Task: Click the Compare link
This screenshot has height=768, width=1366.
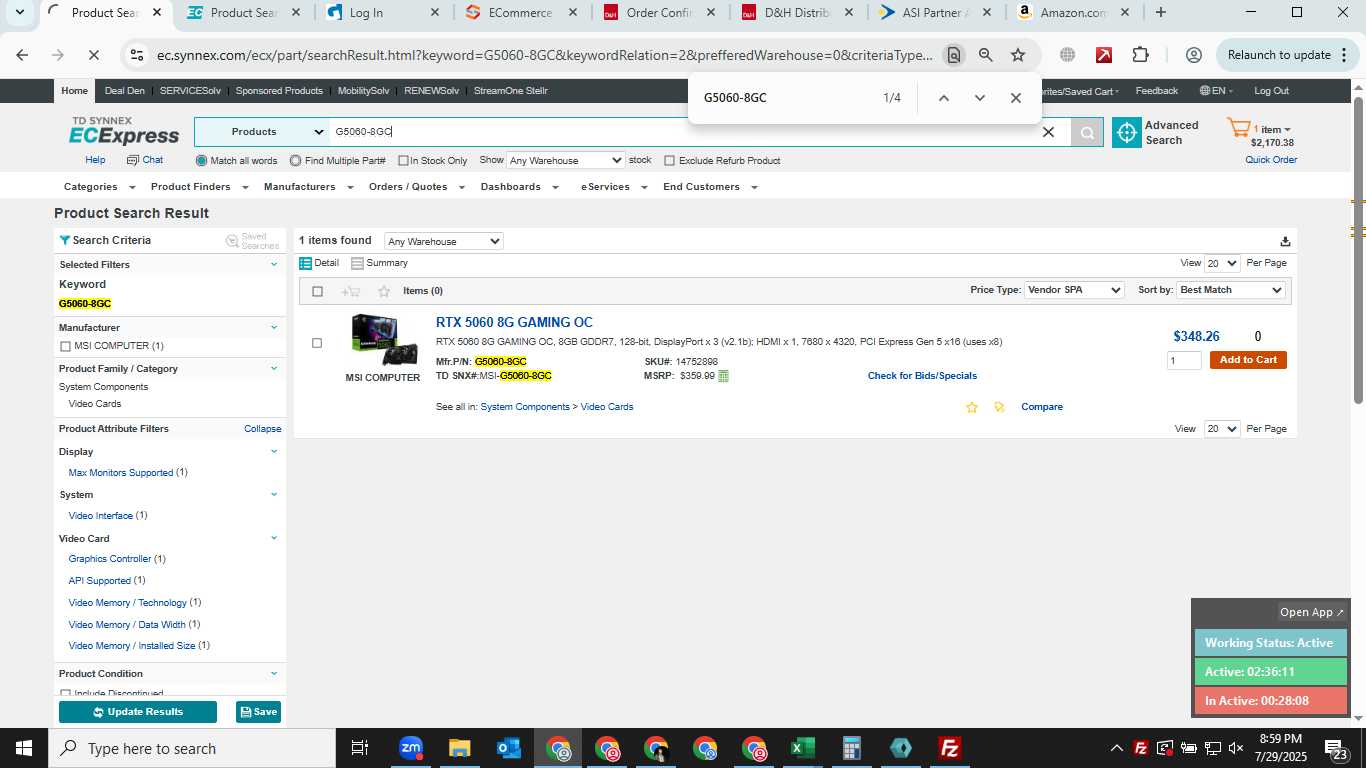Action: [1042, 407]
